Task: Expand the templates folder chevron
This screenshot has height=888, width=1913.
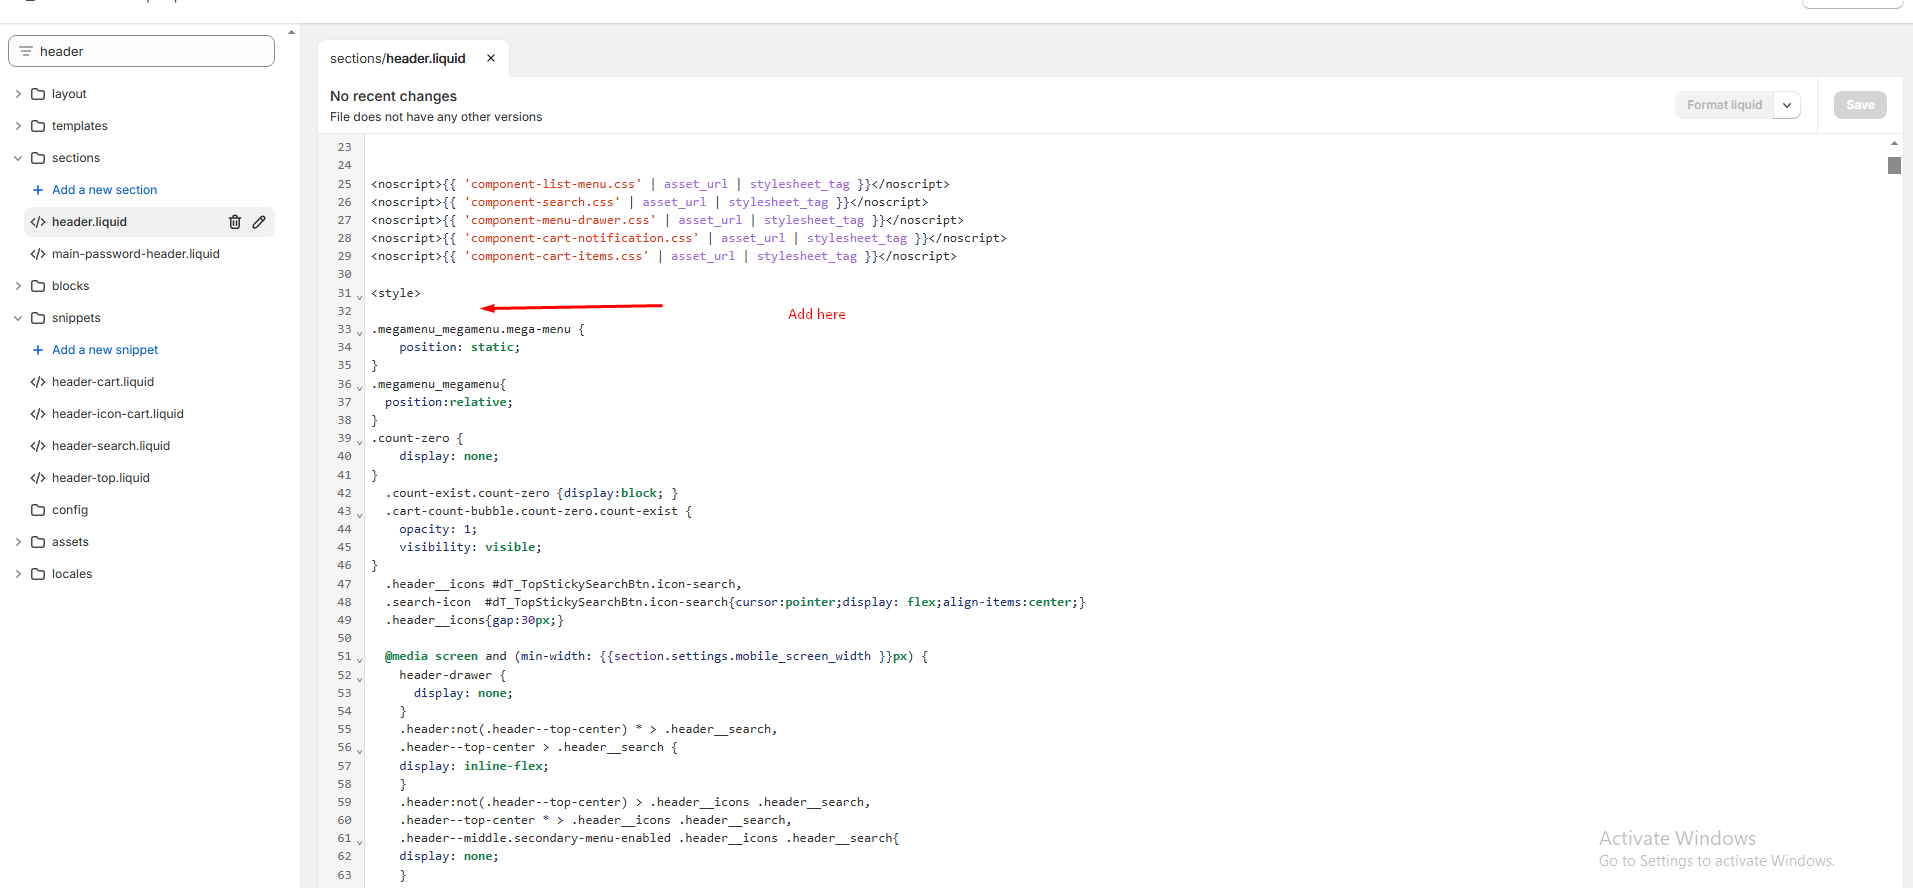Action: tap(18, 126)
